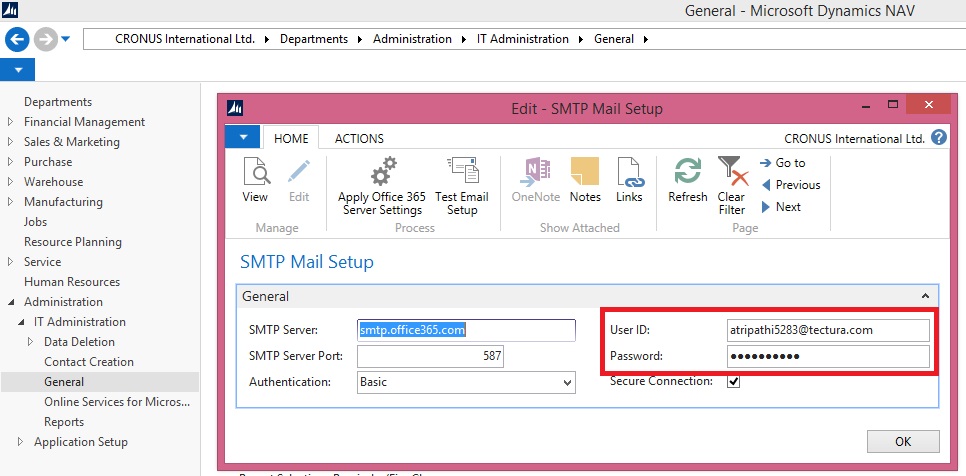
Task: Click the forward navigation arrow
Action: pos(46,40)
